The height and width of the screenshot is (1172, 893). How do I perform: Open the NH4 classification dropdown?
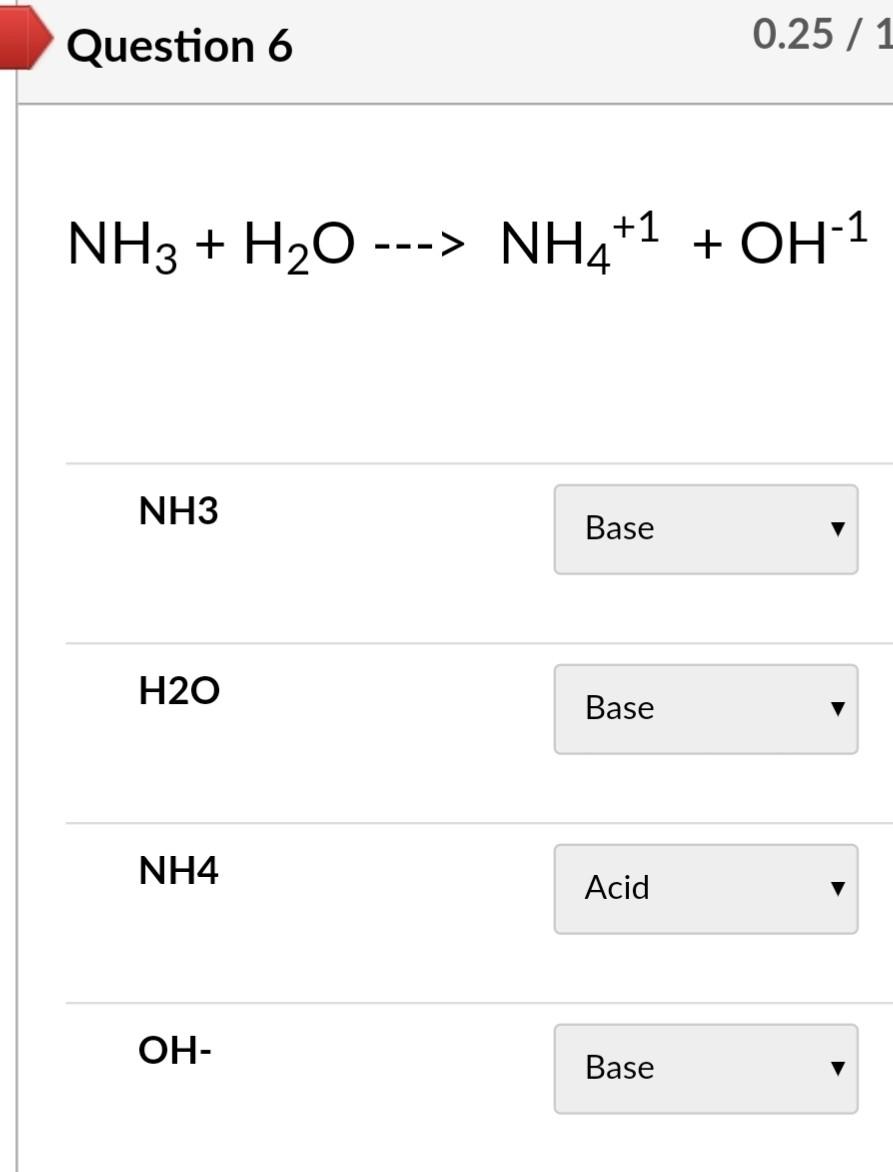pyautogui.click(x=705, y=888)
